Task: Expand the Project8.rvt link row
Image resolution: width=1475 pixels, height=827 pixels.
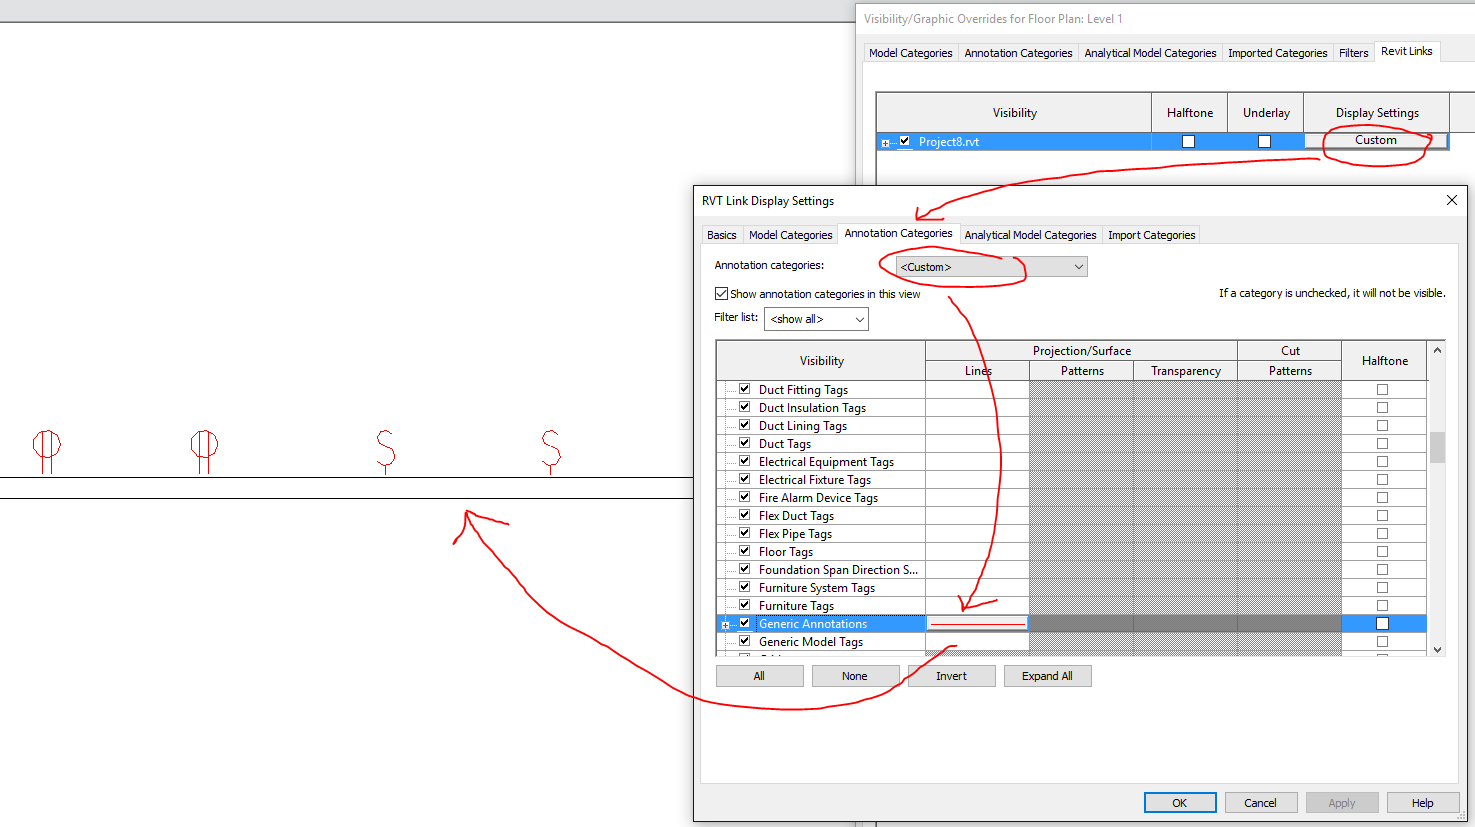Action: tap(885, 143)
